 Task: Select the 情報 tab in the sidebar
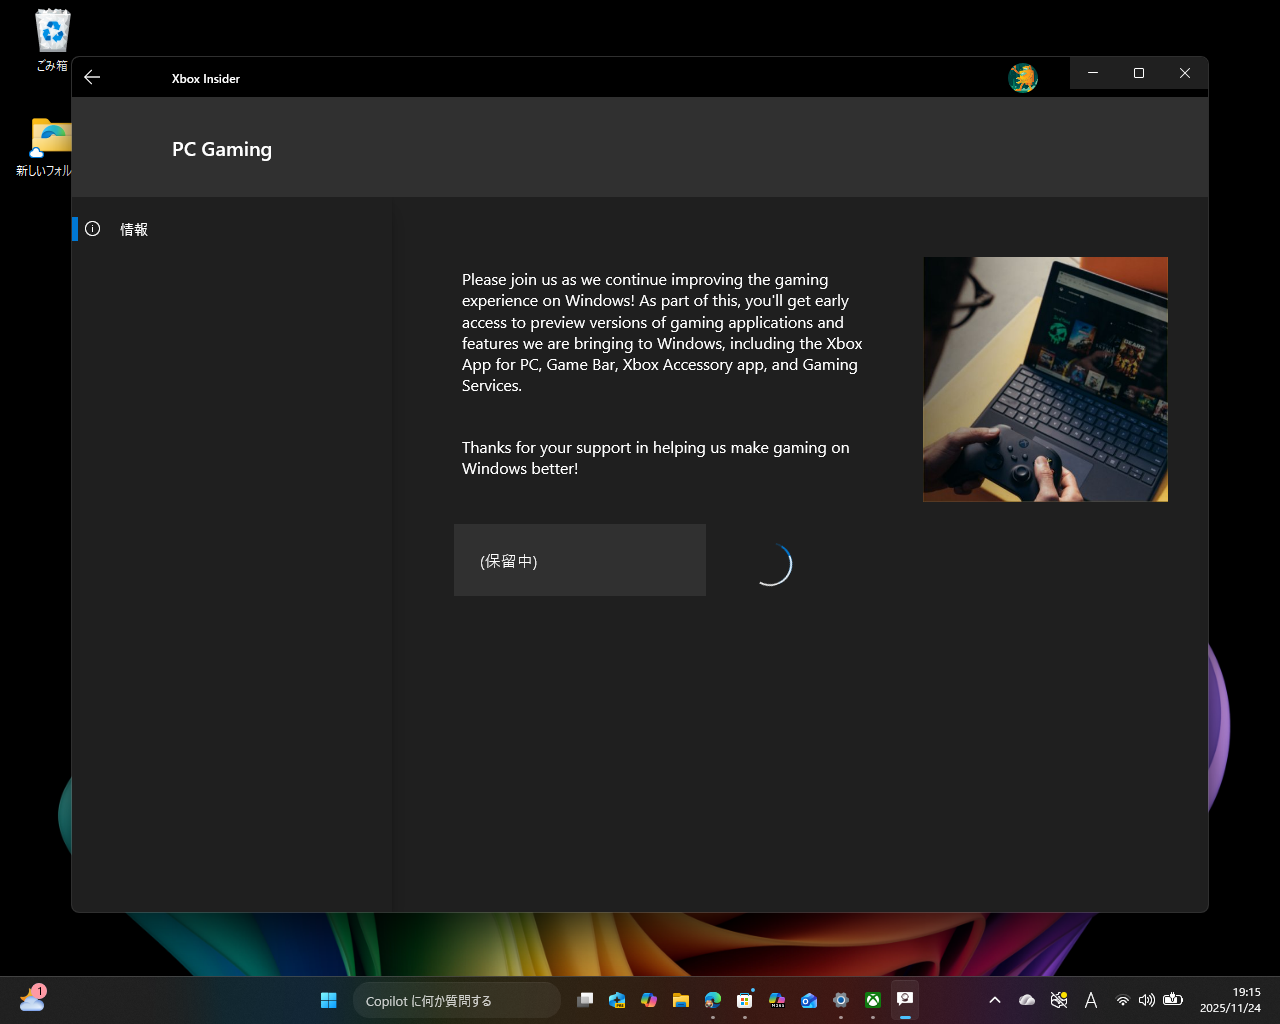(133, 229)
